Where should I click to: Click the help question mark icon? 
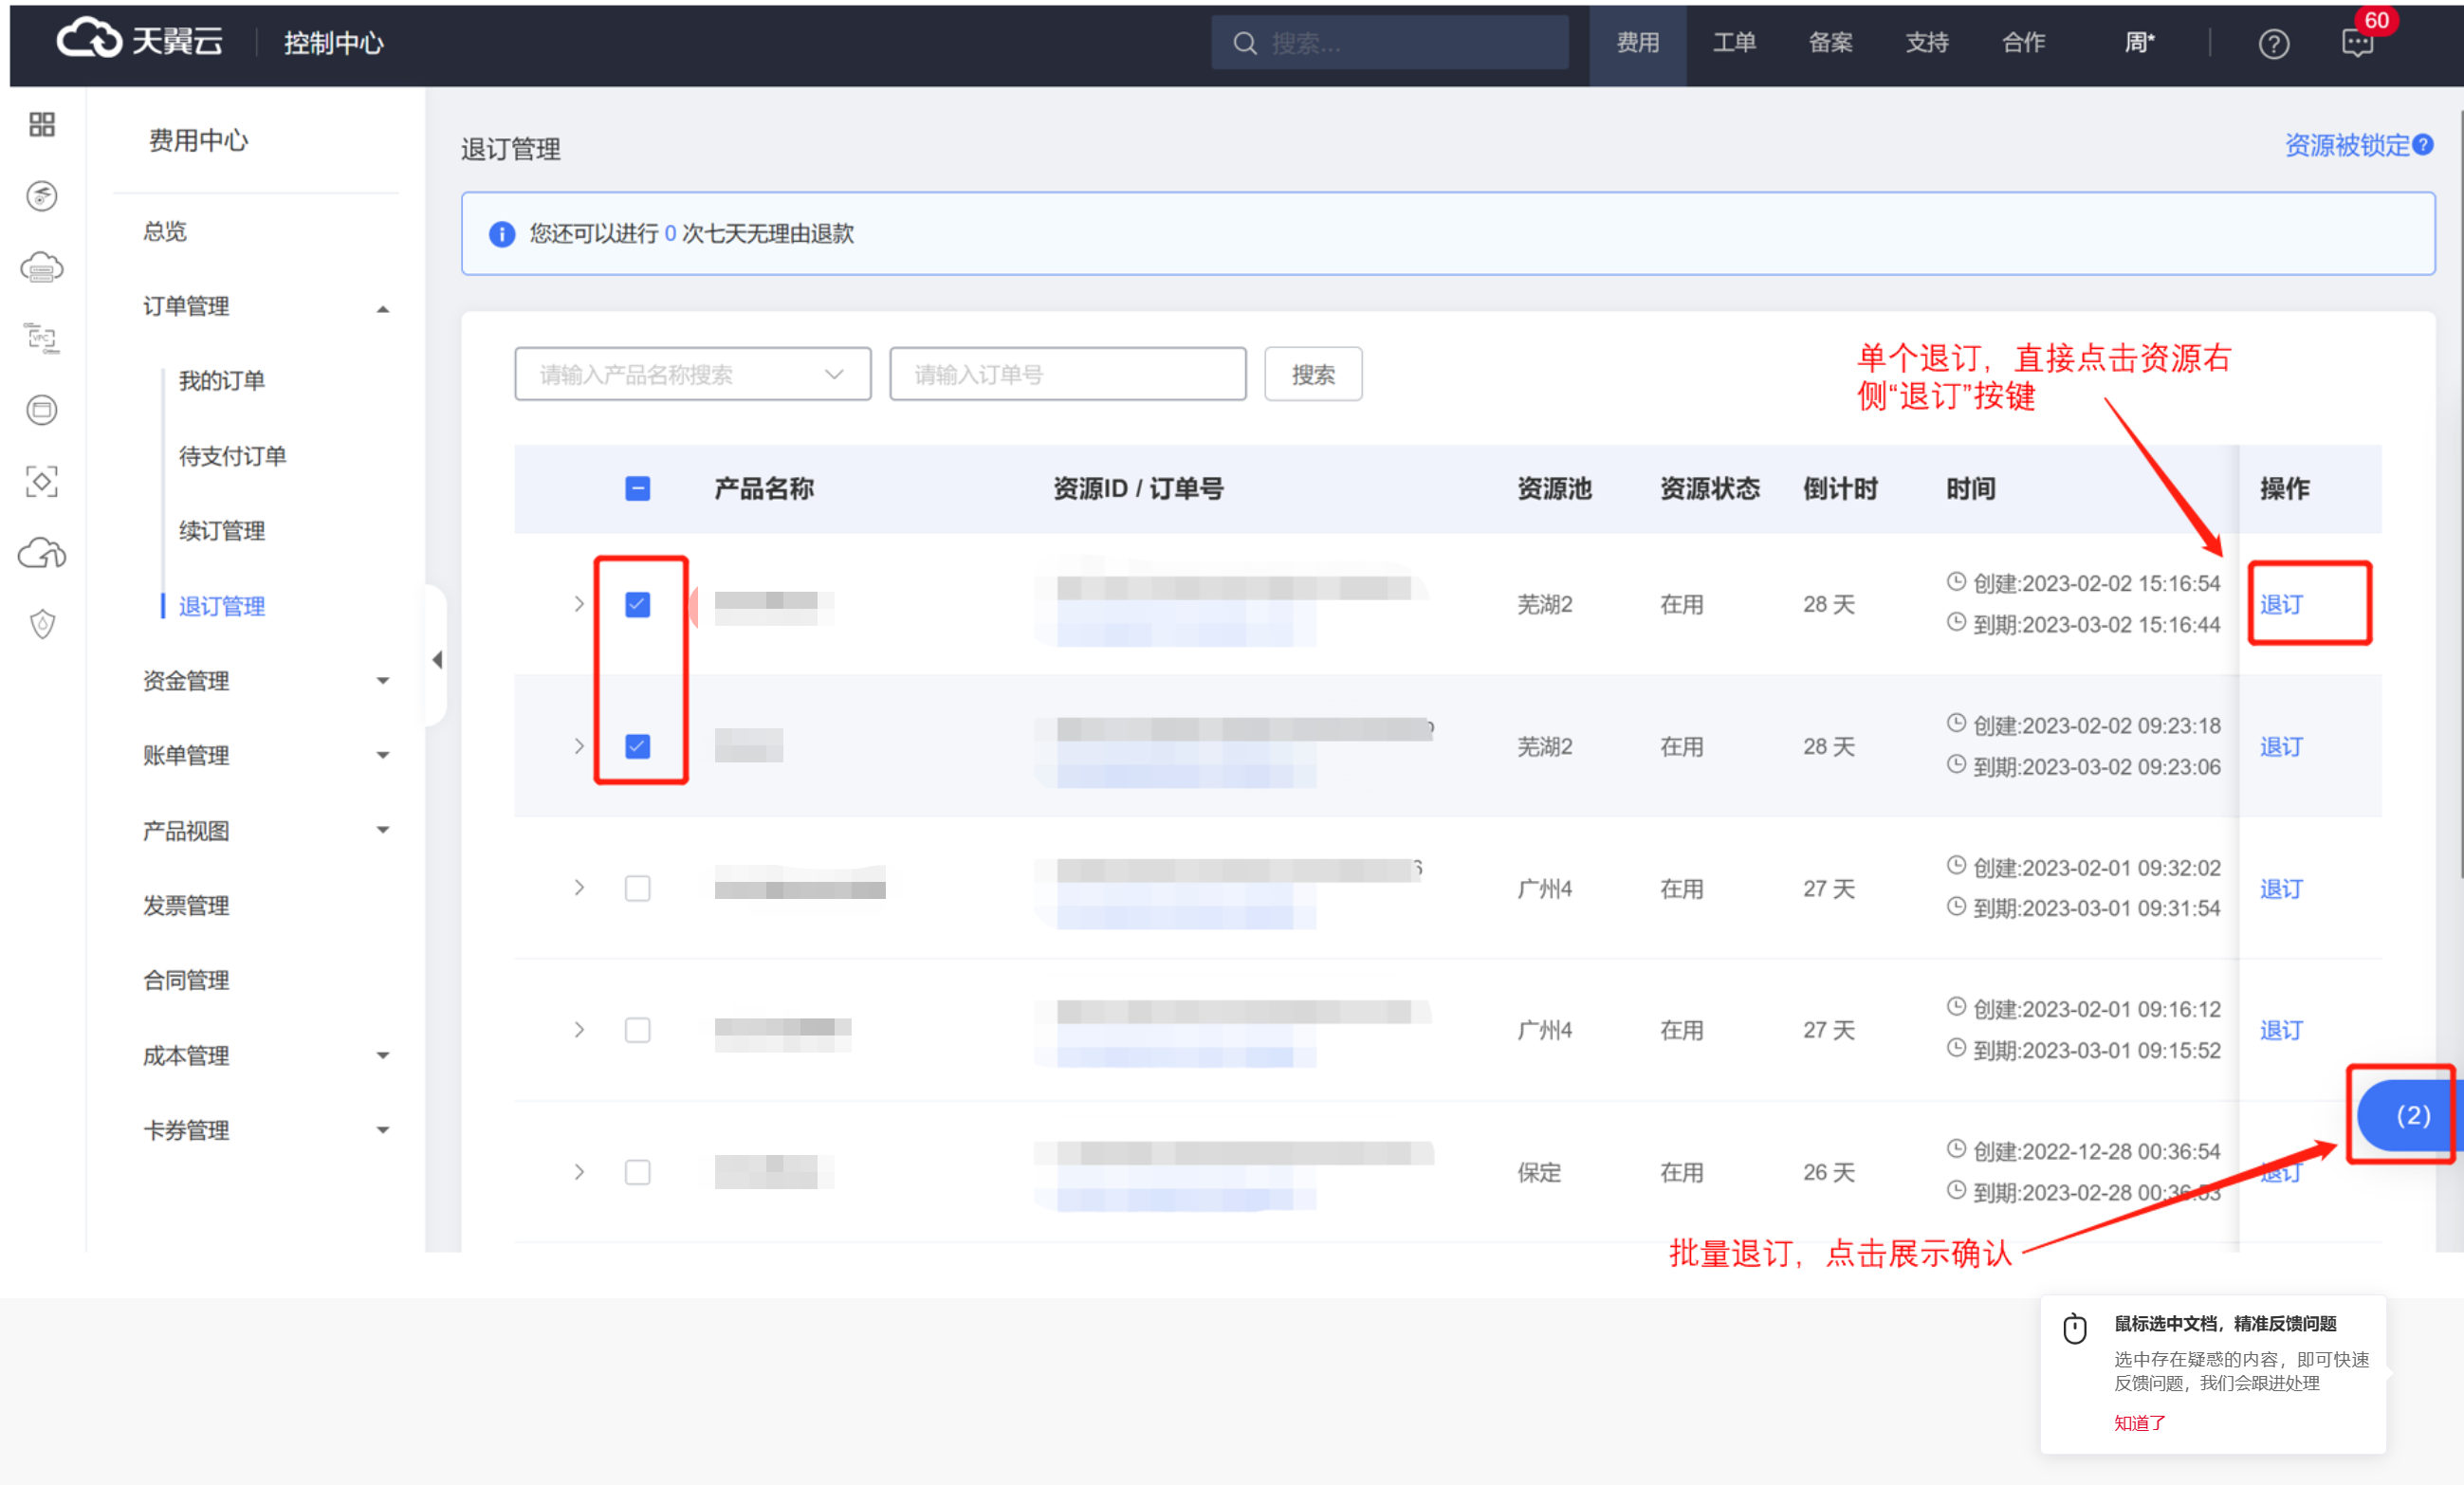(x=2273, y=43)
